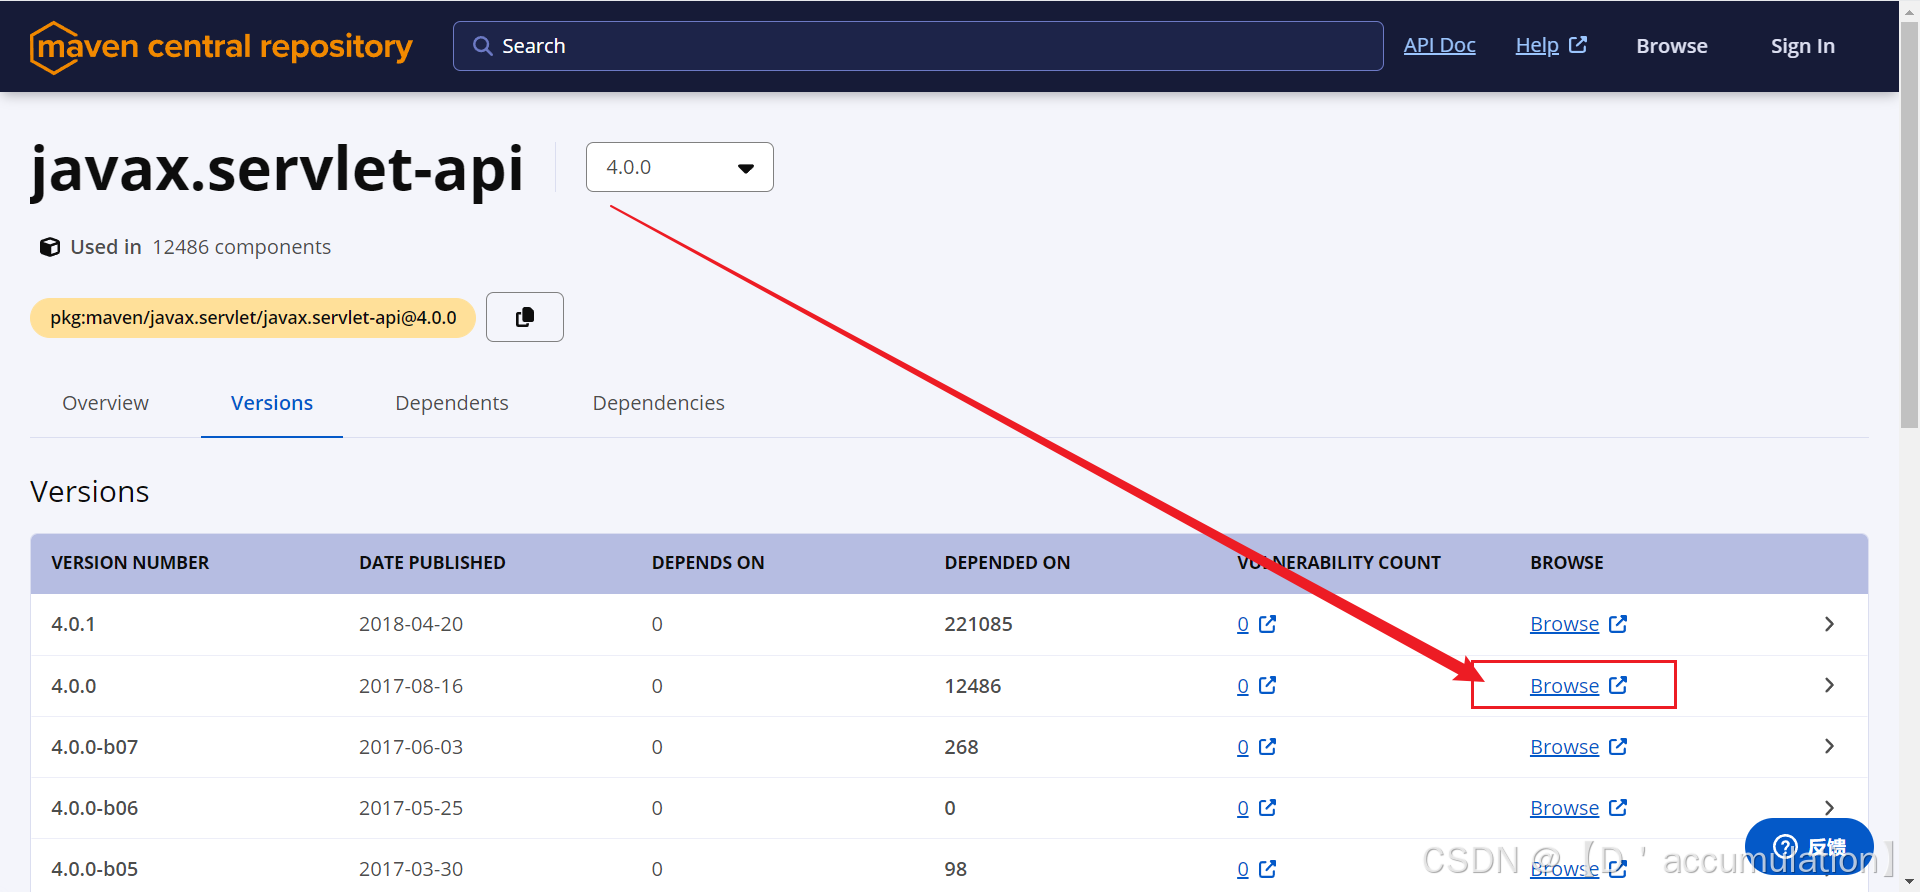Expand the 4.0.0-b07 row chevron

pos(1829,747)
